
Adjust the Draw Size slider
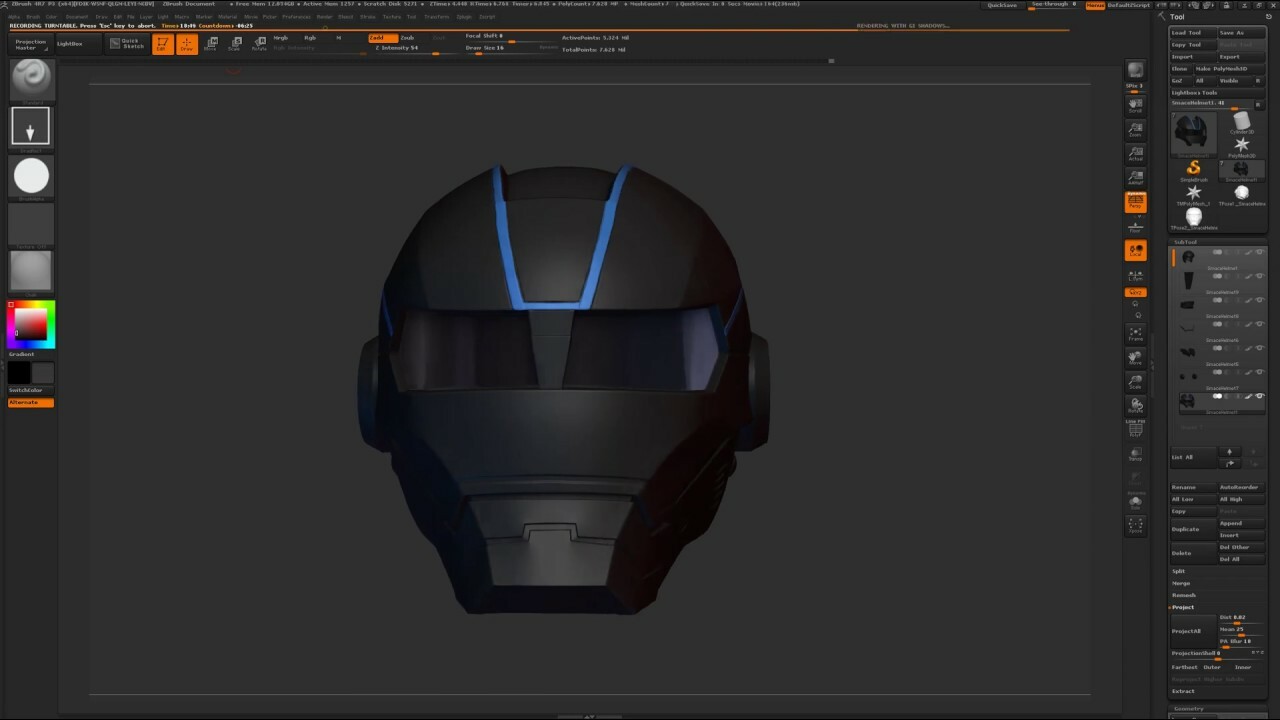tap(511, 48)
